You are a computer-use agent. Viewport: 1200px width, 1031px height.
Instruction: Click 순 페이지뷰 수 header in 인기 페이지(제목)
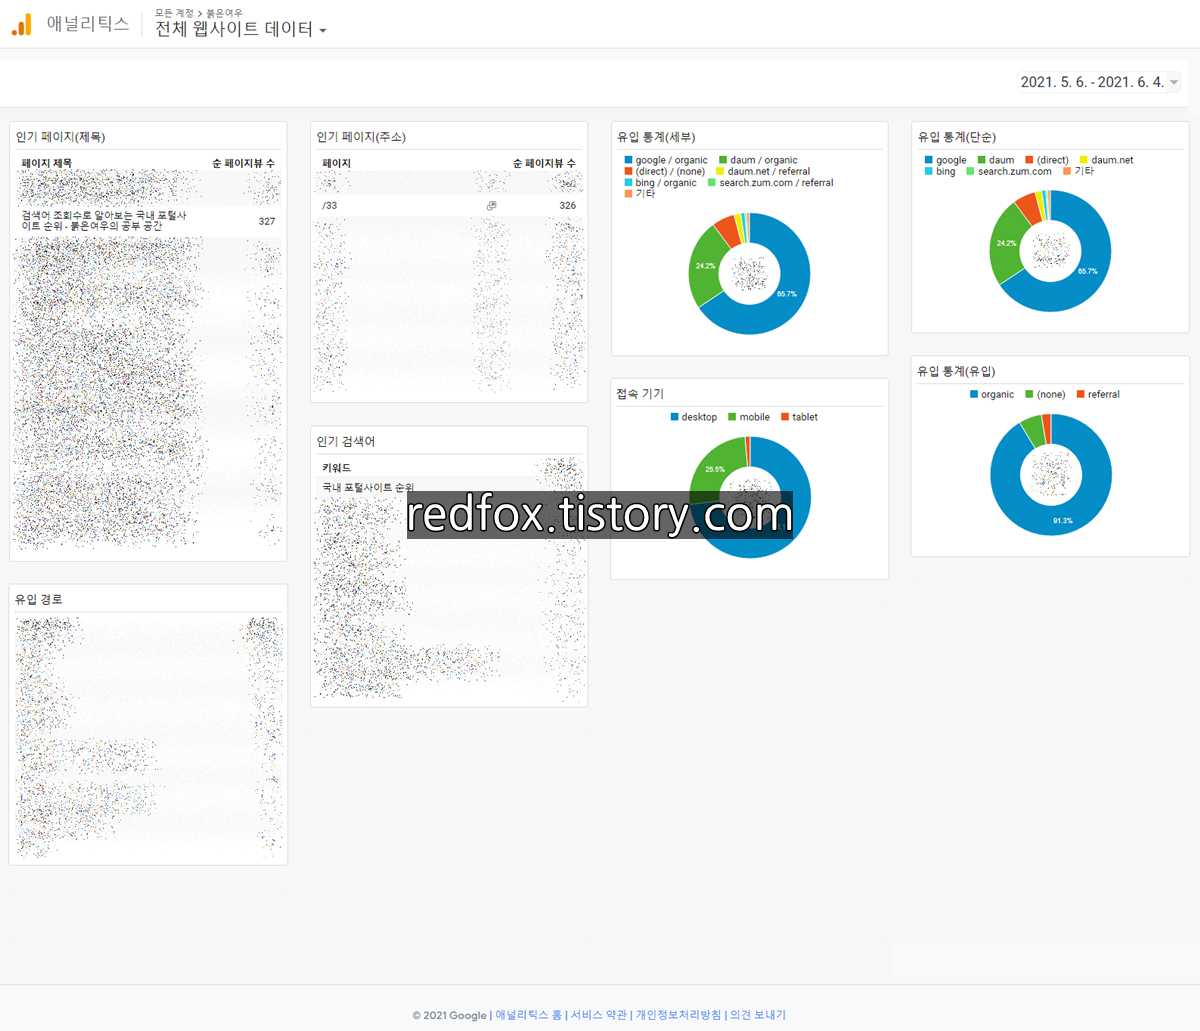click(243, 163)
